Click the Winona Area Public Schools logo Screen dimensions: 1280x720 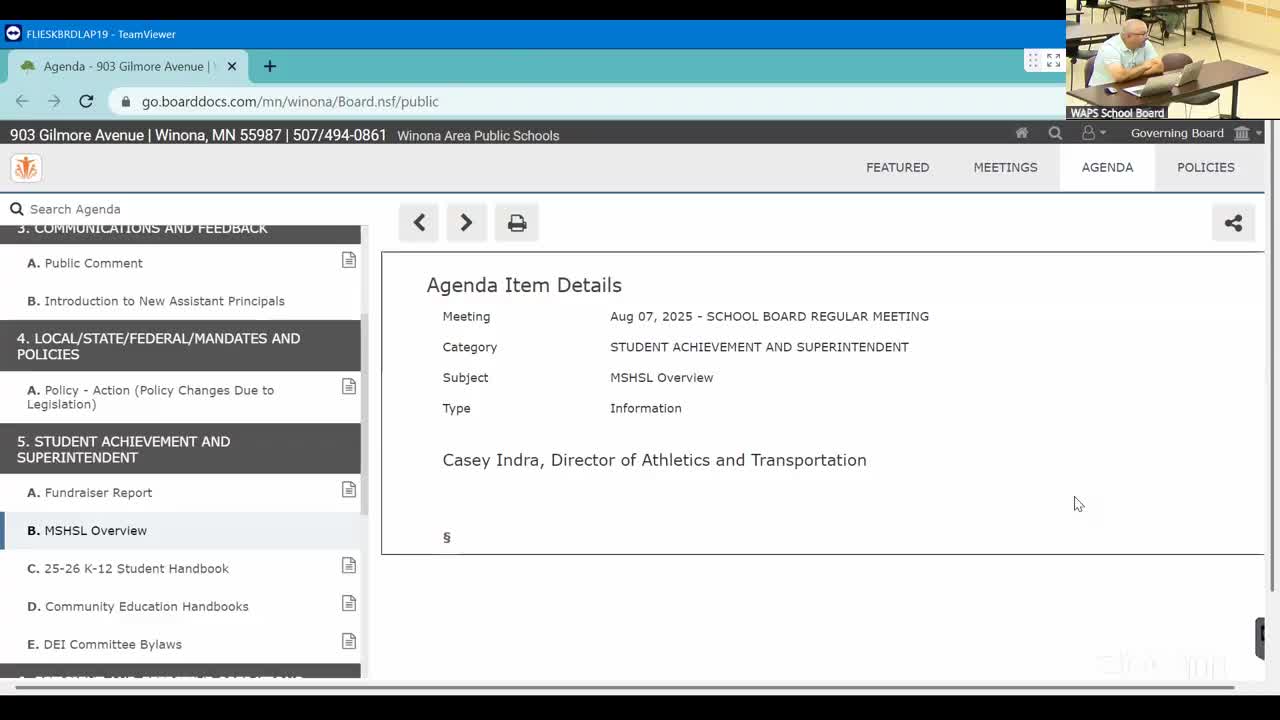[26, 168]
